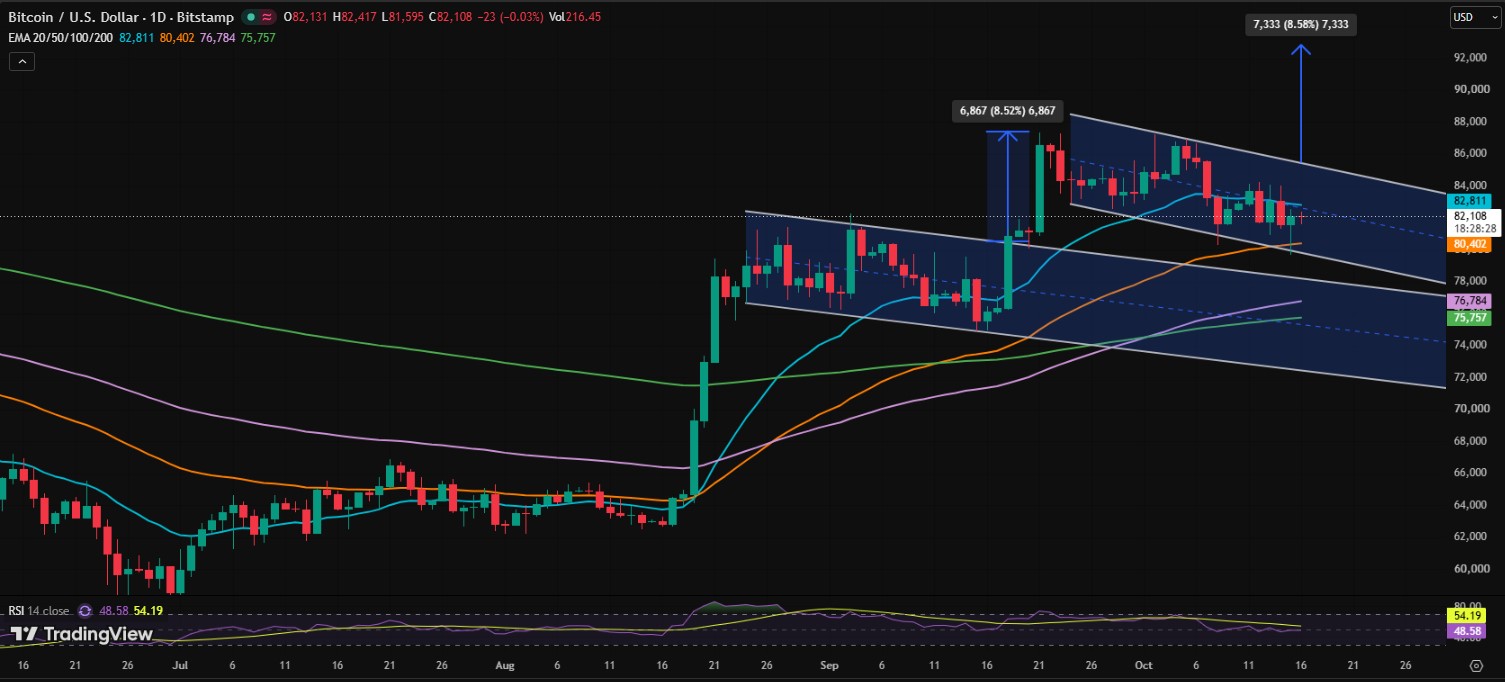Click the Bitcoin / U.S. Dollar symbol title
This screenshot has width=1505, height=682.
[x=119, y=17]
